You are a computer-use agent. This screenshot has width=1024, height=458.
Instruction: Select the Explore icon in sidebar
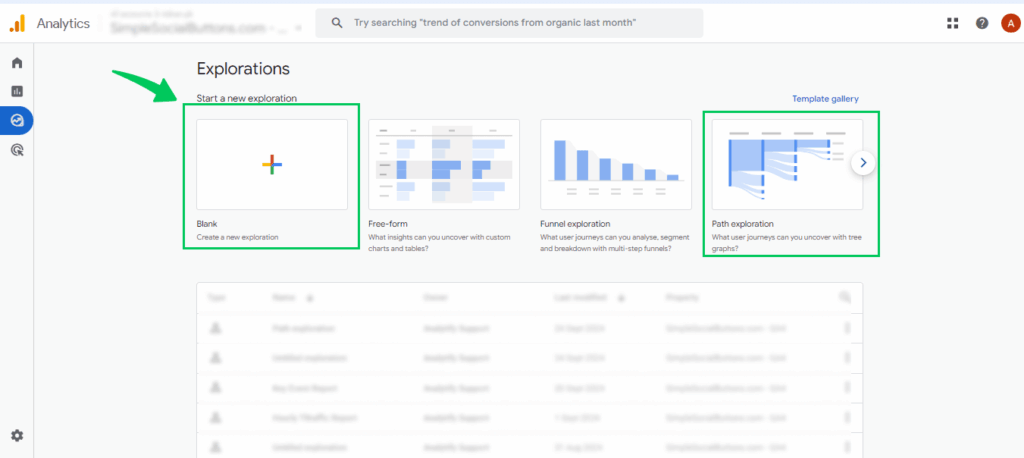pyautogui.click(x=17, y=120)
